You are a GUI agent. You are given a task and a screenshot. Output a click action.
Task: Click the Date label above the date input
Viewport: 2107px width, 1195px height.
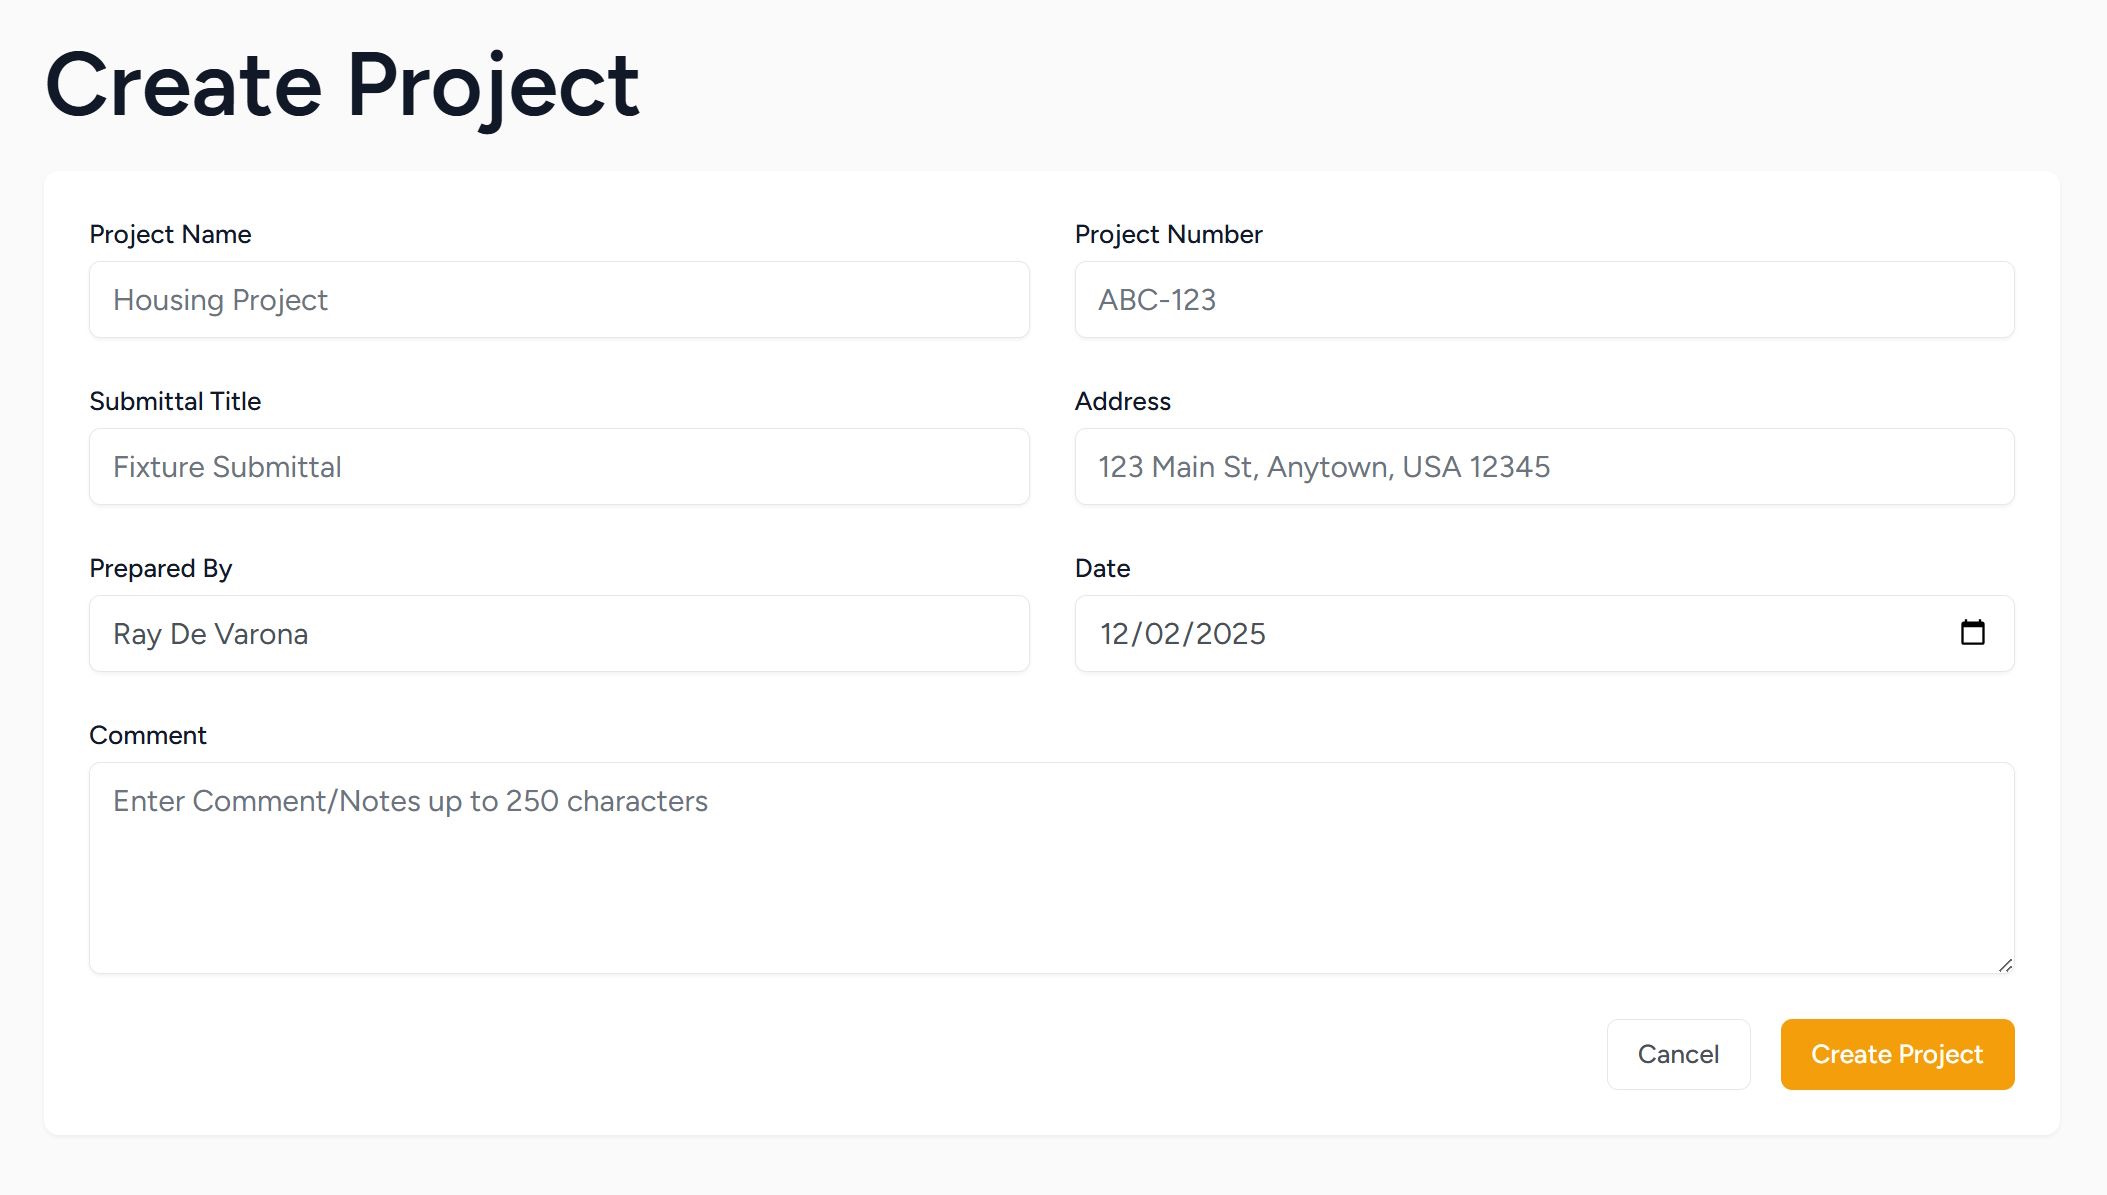1101,568
